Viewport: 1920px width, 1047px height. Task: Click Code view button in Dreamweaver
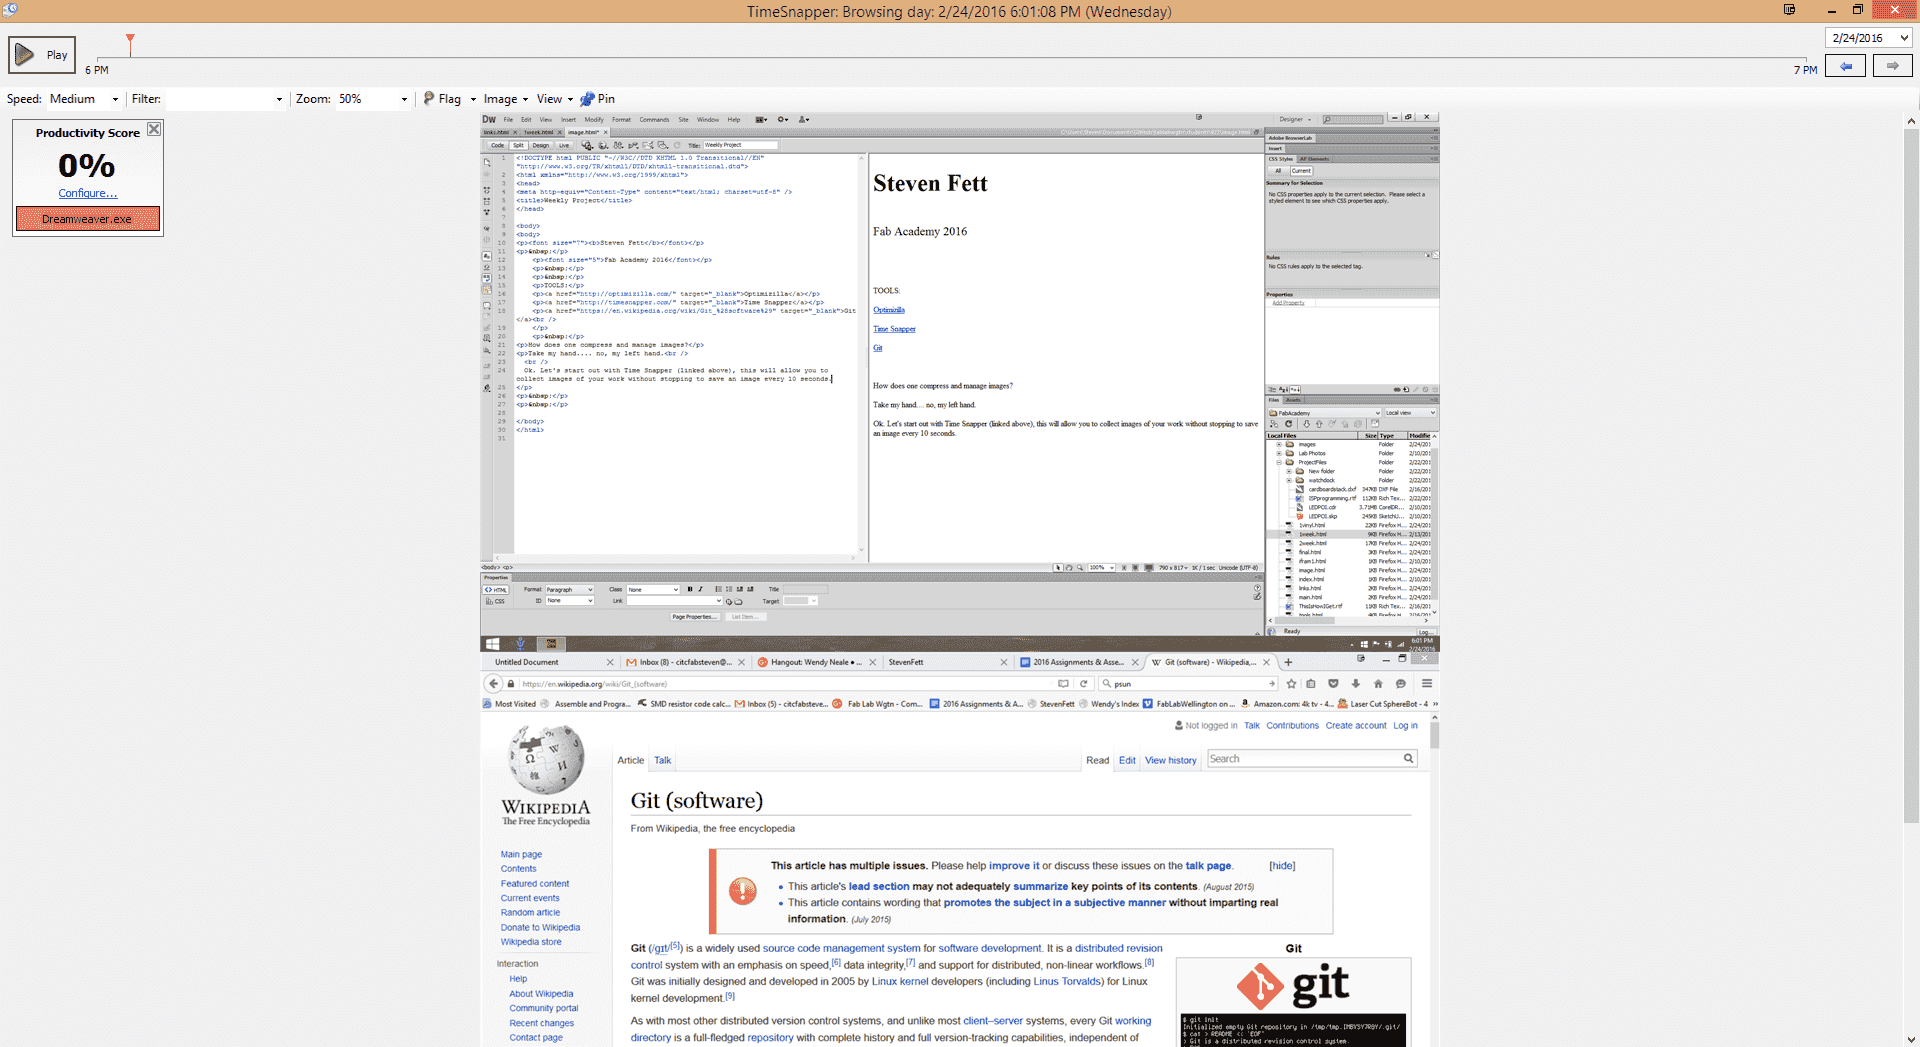point(497,145)
